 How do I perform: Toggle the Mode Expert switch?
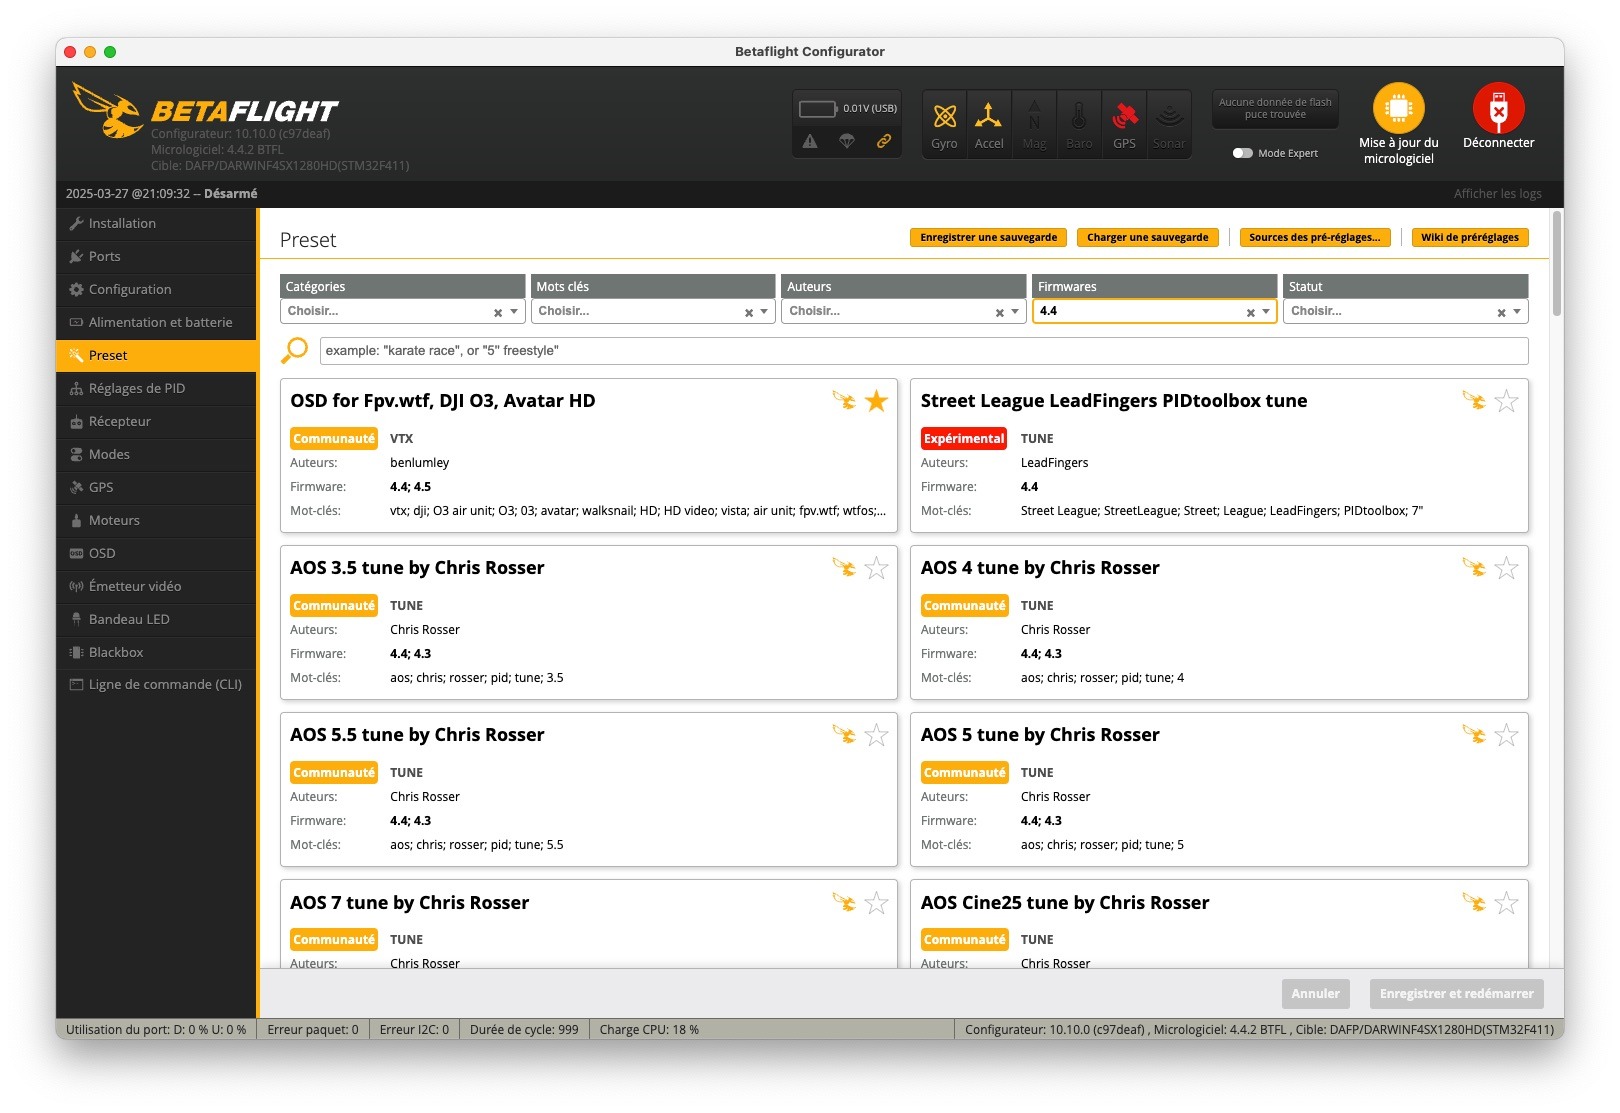[x=1242, y=153]
